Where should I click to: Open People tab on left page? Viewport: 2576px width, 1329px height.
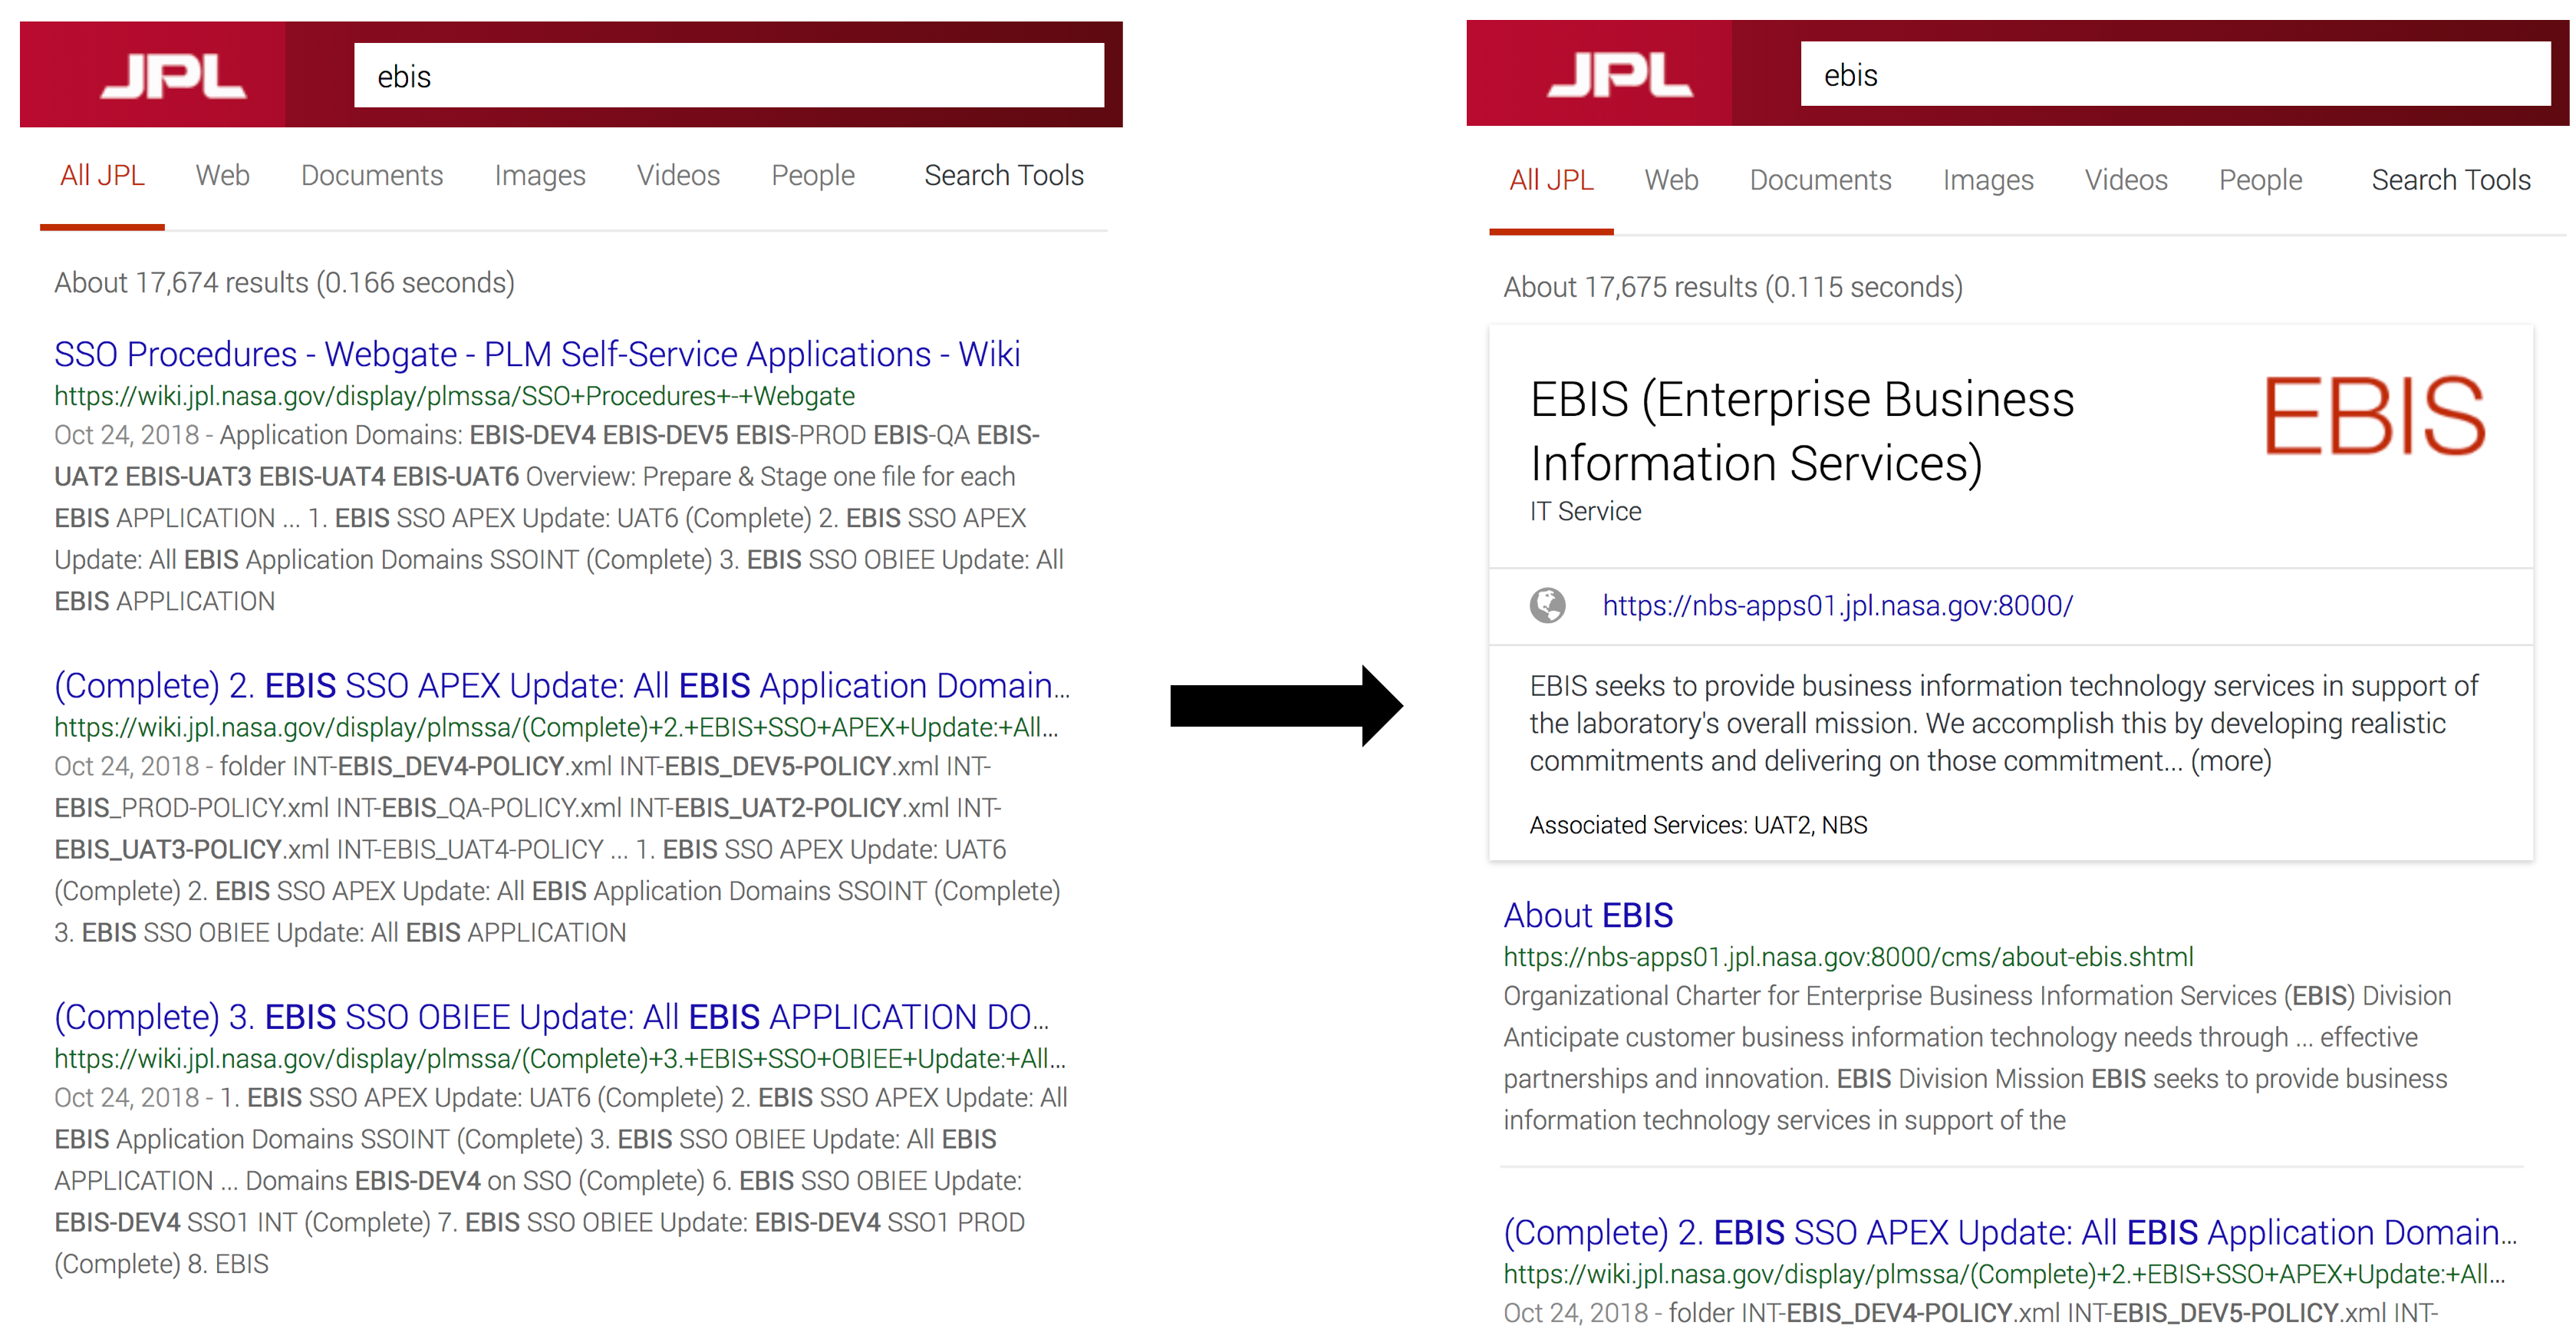click(813, 175)
